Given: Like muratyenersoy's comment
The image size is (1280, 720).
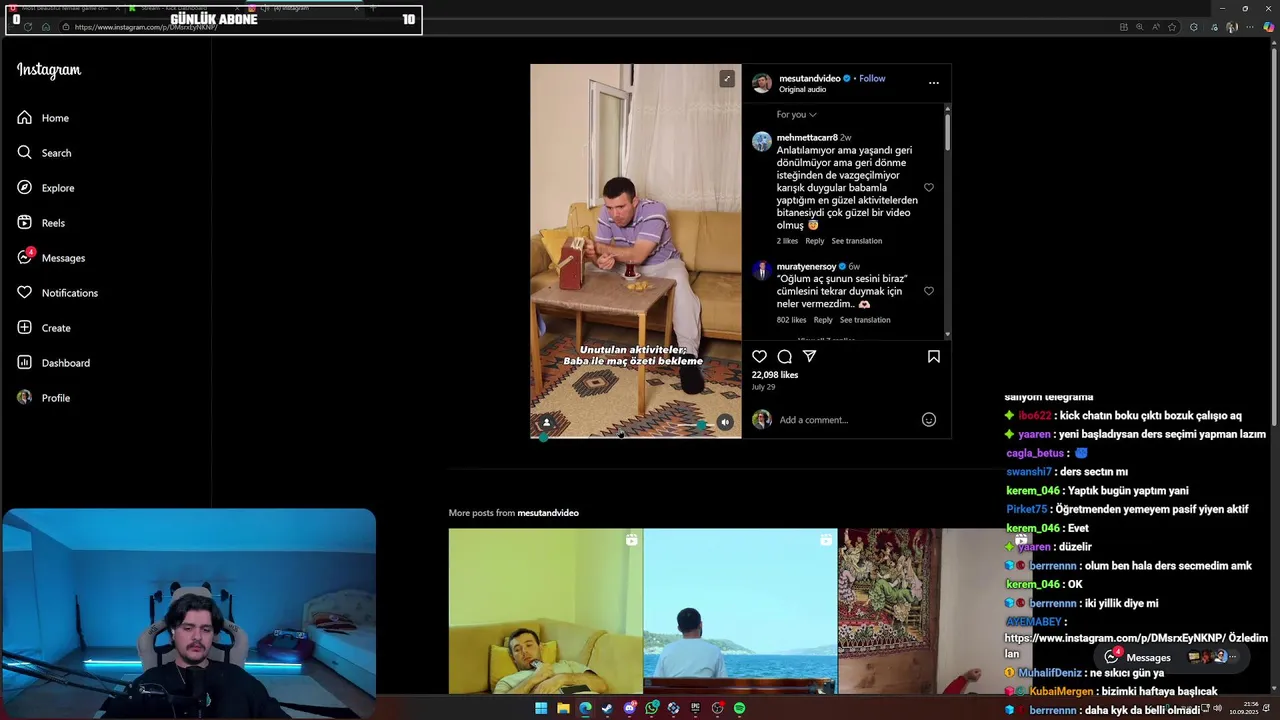Looking at the screenshot, I should [x=929, y=291].
